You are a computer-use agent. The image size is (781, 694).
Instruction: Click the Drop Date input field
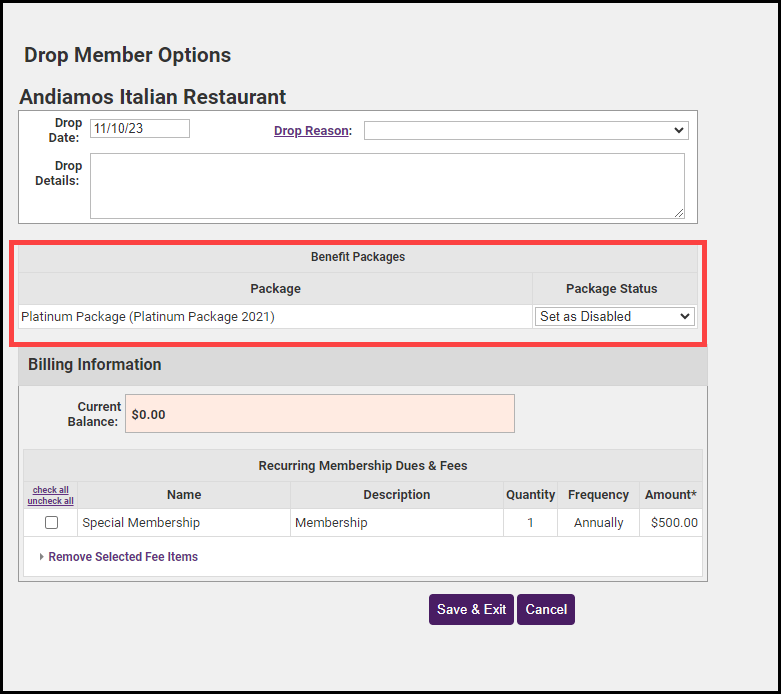139,129
